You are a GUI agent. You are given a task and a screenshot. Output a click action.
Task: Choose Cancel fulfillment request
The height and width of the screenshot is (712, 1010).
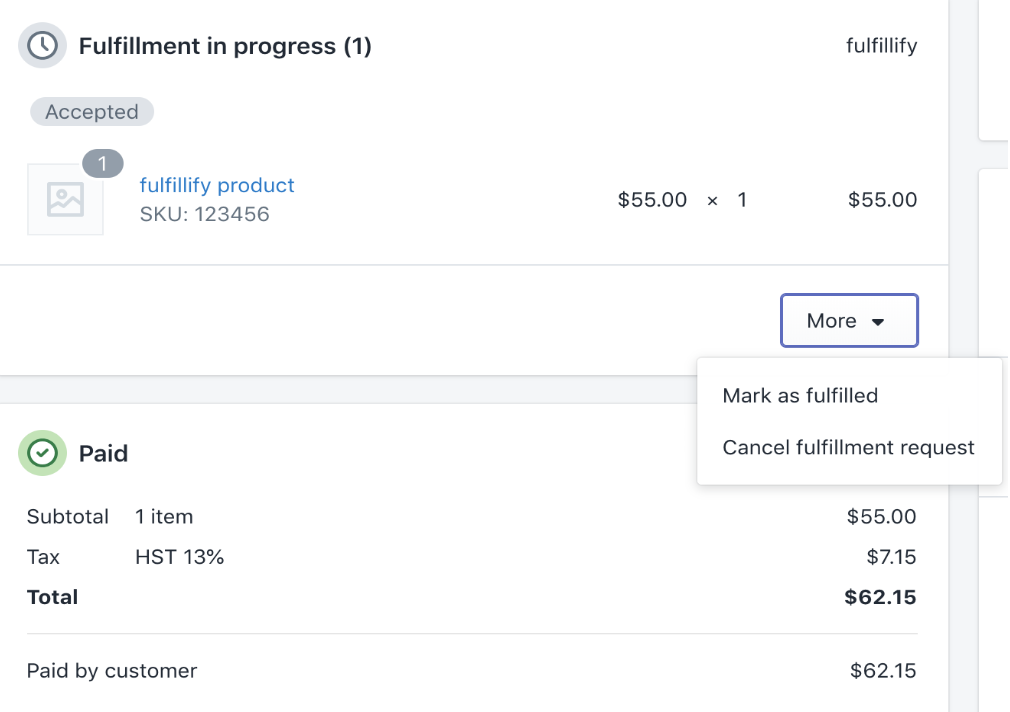click(849, 447)
